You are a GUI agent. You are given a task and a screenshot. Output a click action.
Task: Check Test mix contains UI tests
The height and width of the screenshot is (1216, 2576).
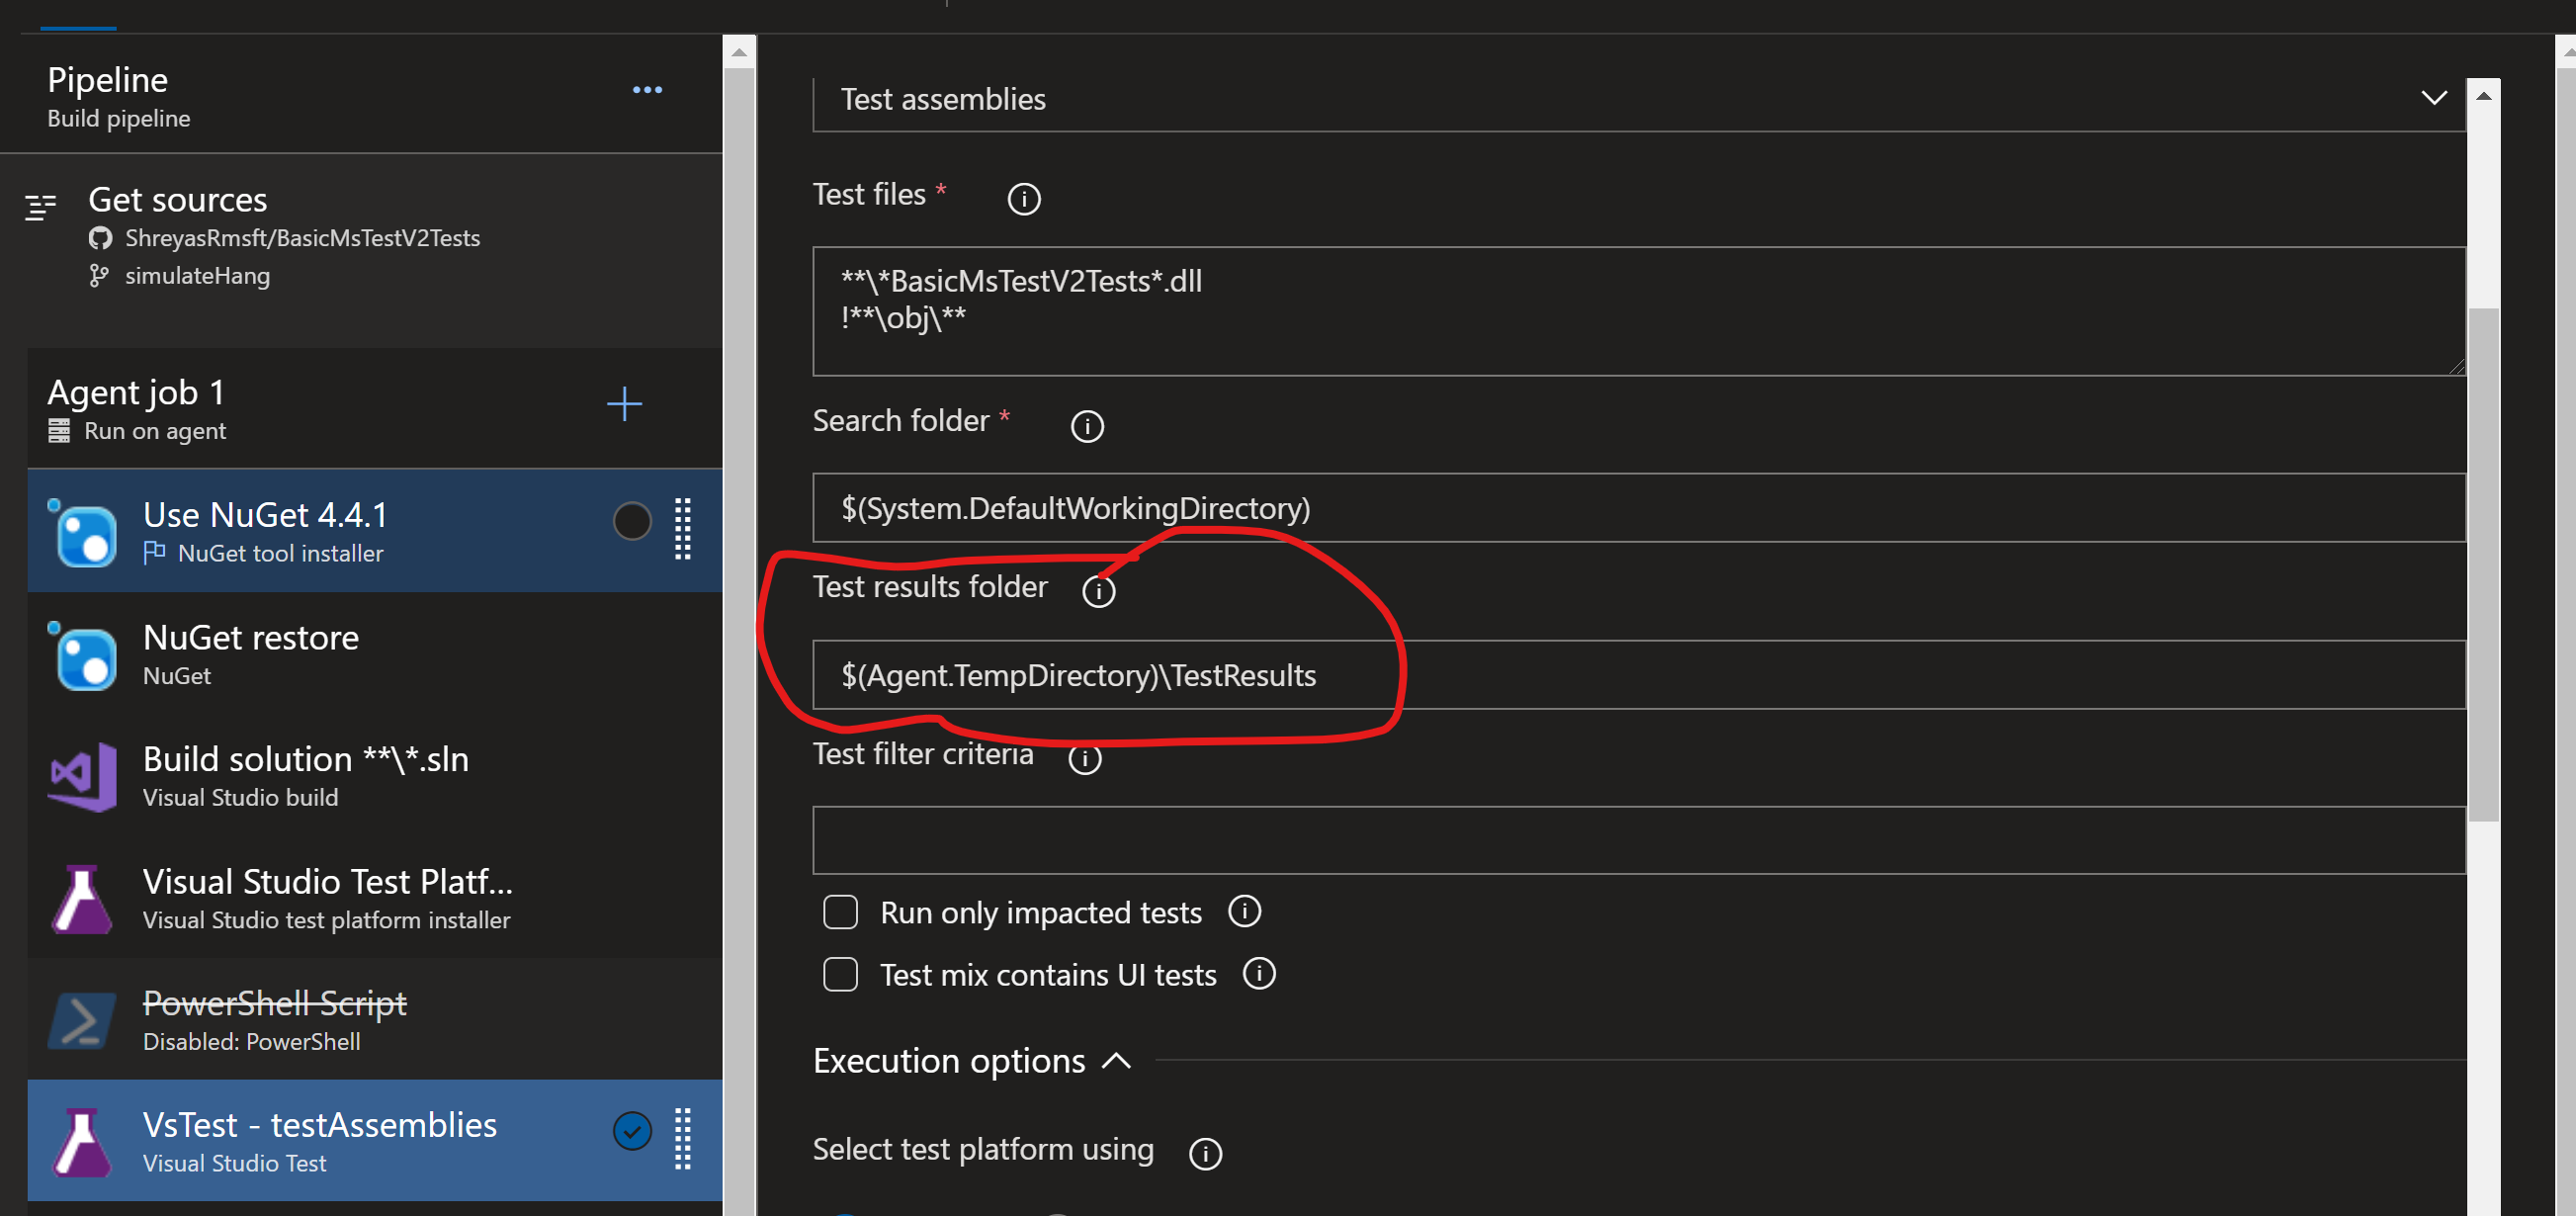[x=840, y=974]
